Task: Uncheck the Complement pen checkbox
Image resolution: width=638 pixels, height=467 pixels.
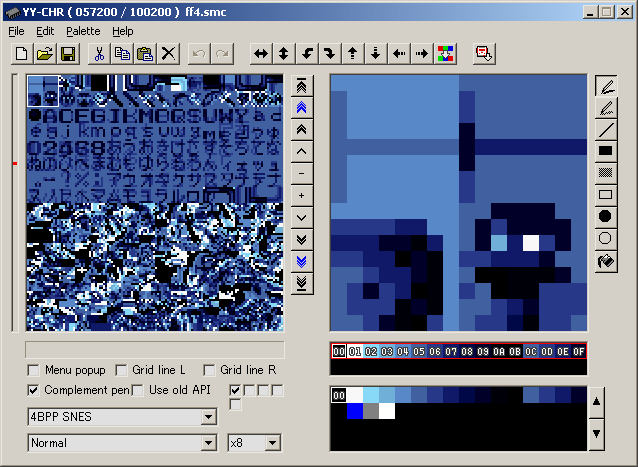Action: click(34, 391)
